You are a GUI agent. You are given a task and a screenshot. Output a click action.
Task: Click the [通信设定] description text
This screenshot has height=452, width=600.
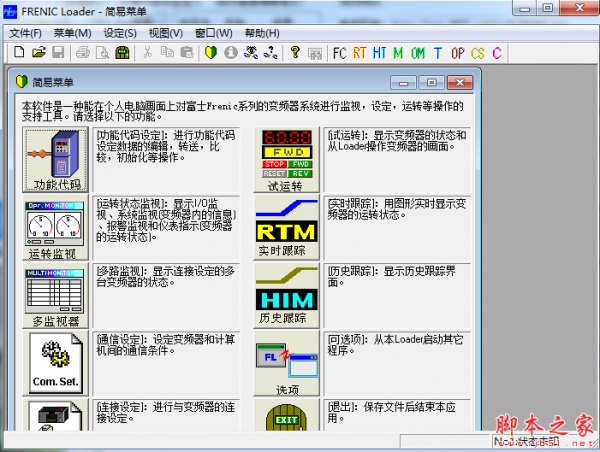[166, 344]
